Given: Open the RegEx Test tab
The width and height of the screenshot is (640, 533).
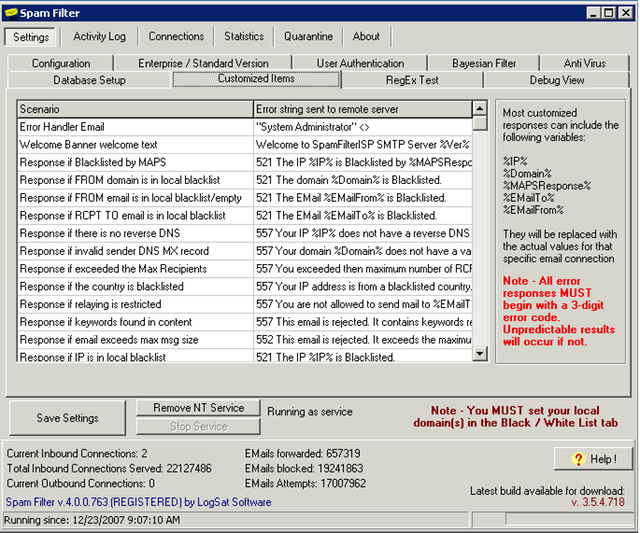Looking at the screenshot, I should (411, 80).
